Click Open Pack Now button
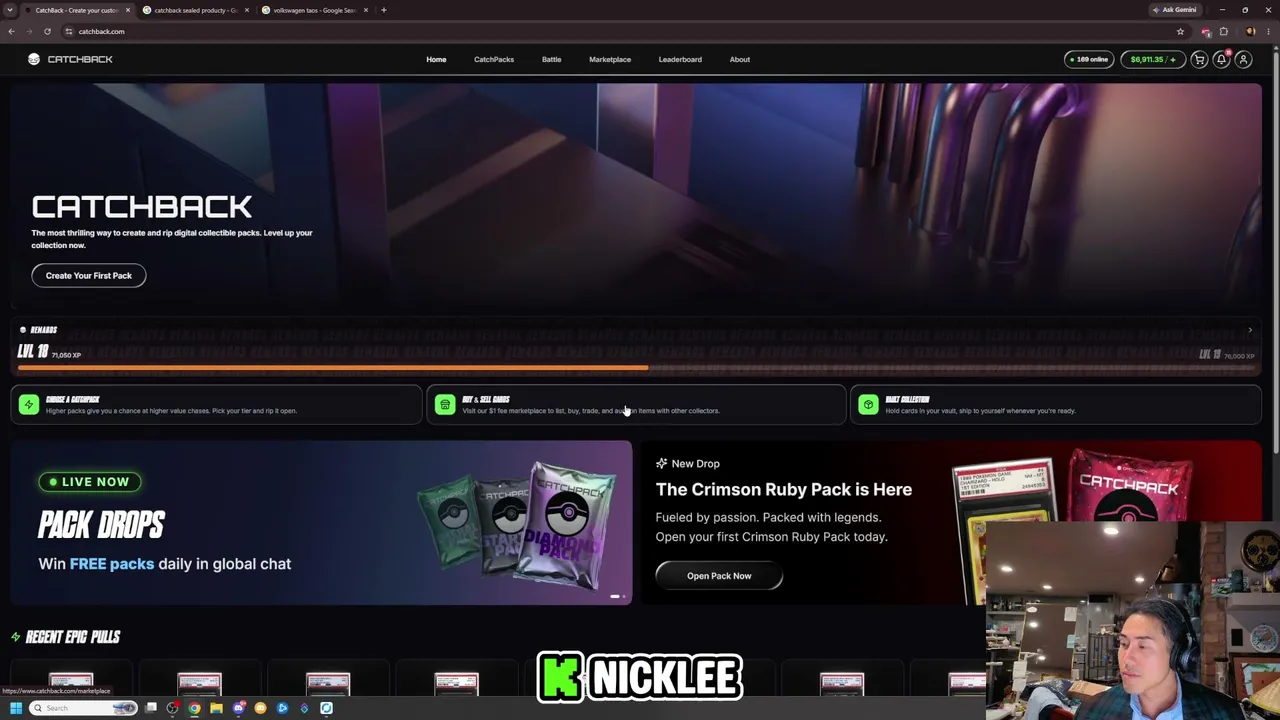 pyautogui.click(x=719, y=576)
